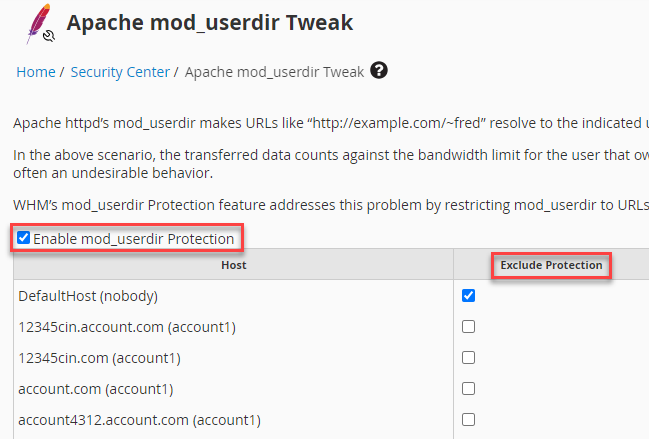Image resolution: width=649 pixels, height=439 pixels.
Task: Click the Apache feather logo icon
Action: (x=36, y=23)
